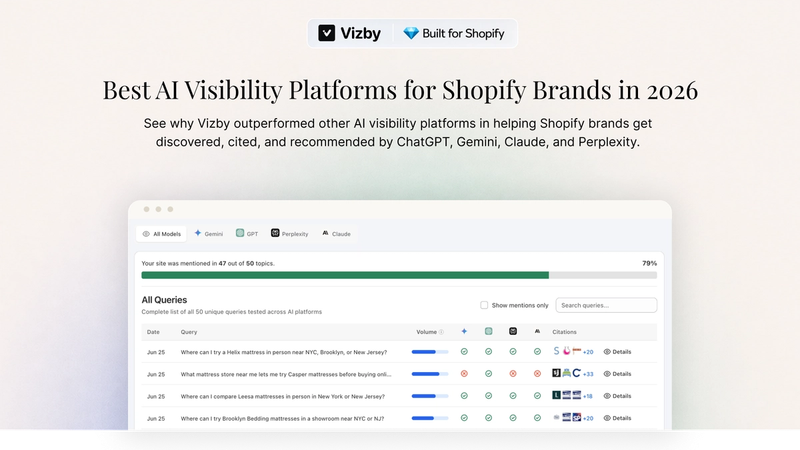Image resolution: width=800 pixels, height=450 pixels.
Task: Click the Claude column header icon
Action: (x=537, y=332)
